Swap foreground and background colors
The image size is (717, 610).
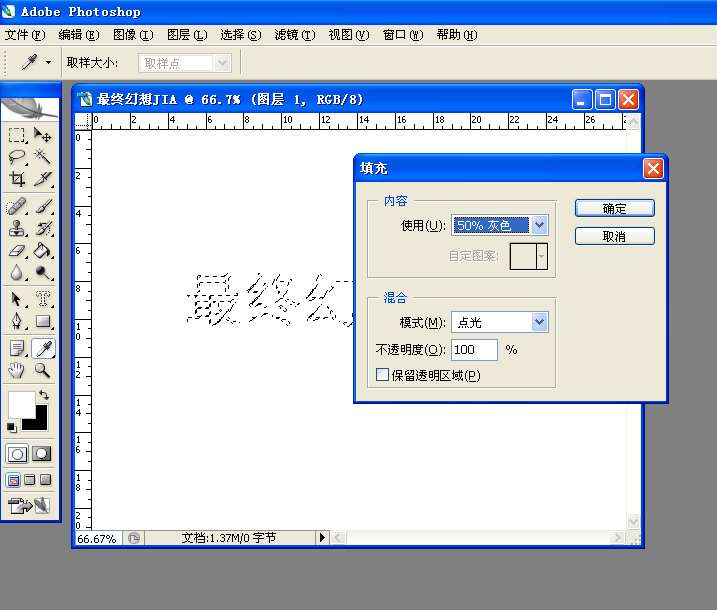pos(44,395)
